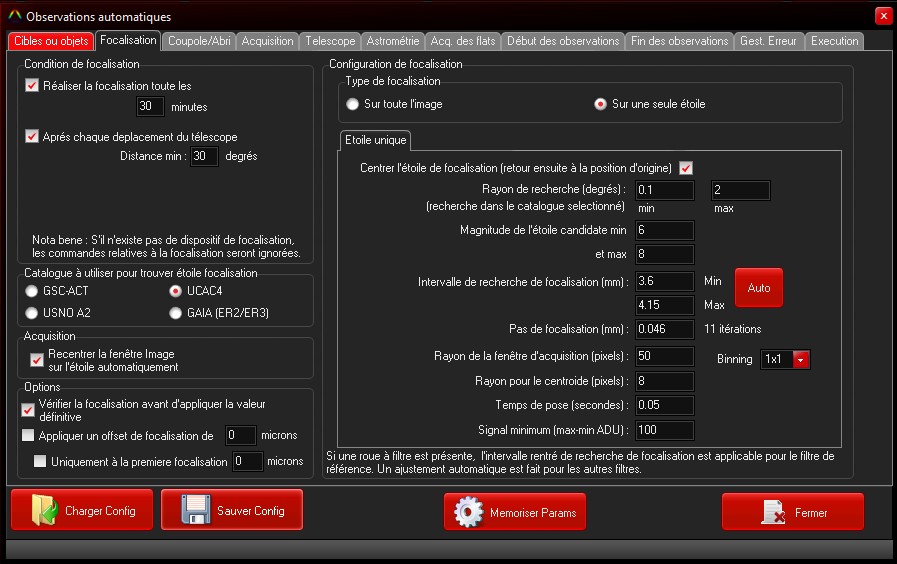This screenshot has height=564, width=897.
Task: Click the Memoriser Params gear icon
Action: point(469,512)
